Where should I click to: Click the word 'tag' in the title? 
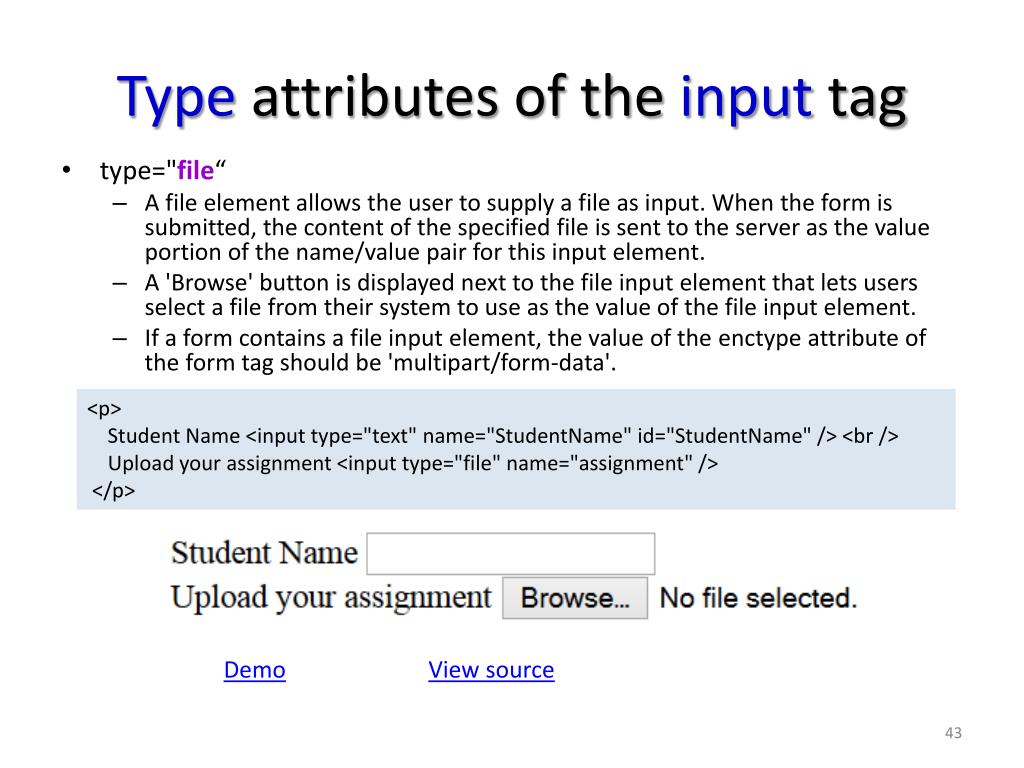pos(867,100)
